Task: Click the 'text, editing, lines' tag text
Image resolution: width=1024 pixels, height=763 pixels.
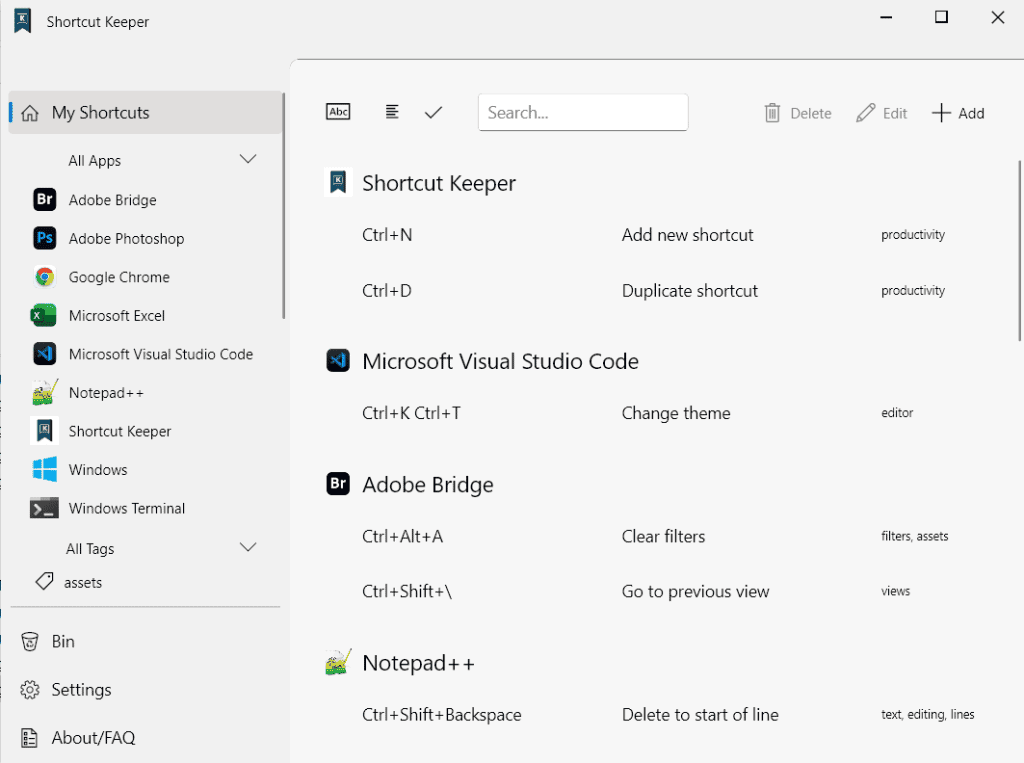Action: click(x=927, y=715)
